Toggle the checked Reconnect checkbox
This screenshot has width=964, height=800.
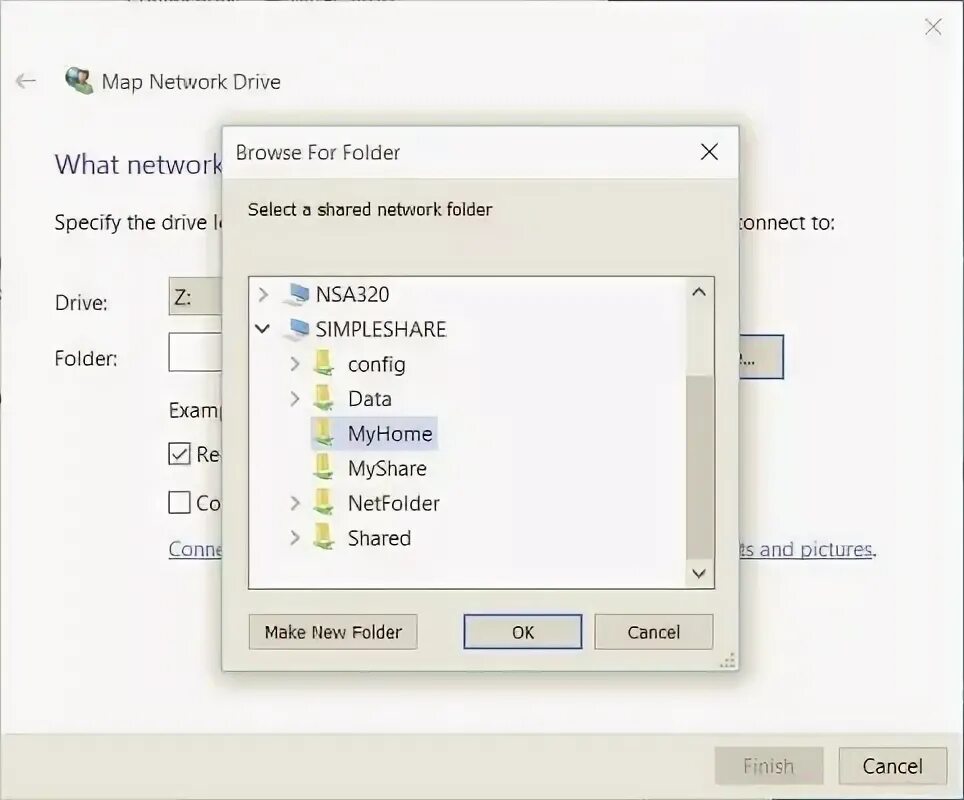[179, 454]
